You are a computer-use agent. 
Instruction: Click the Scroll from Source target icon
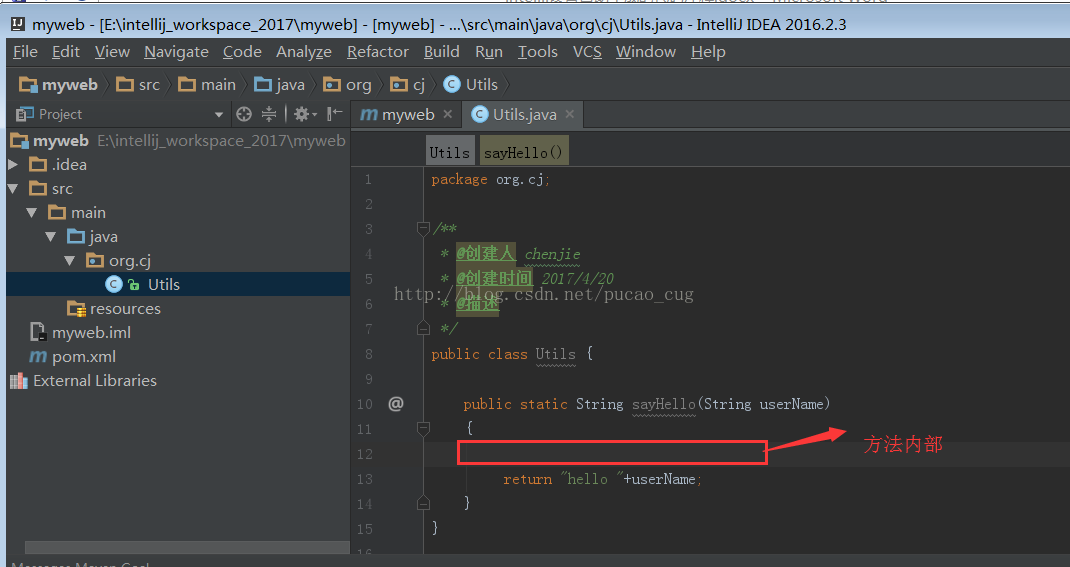(x=244, y=114)
